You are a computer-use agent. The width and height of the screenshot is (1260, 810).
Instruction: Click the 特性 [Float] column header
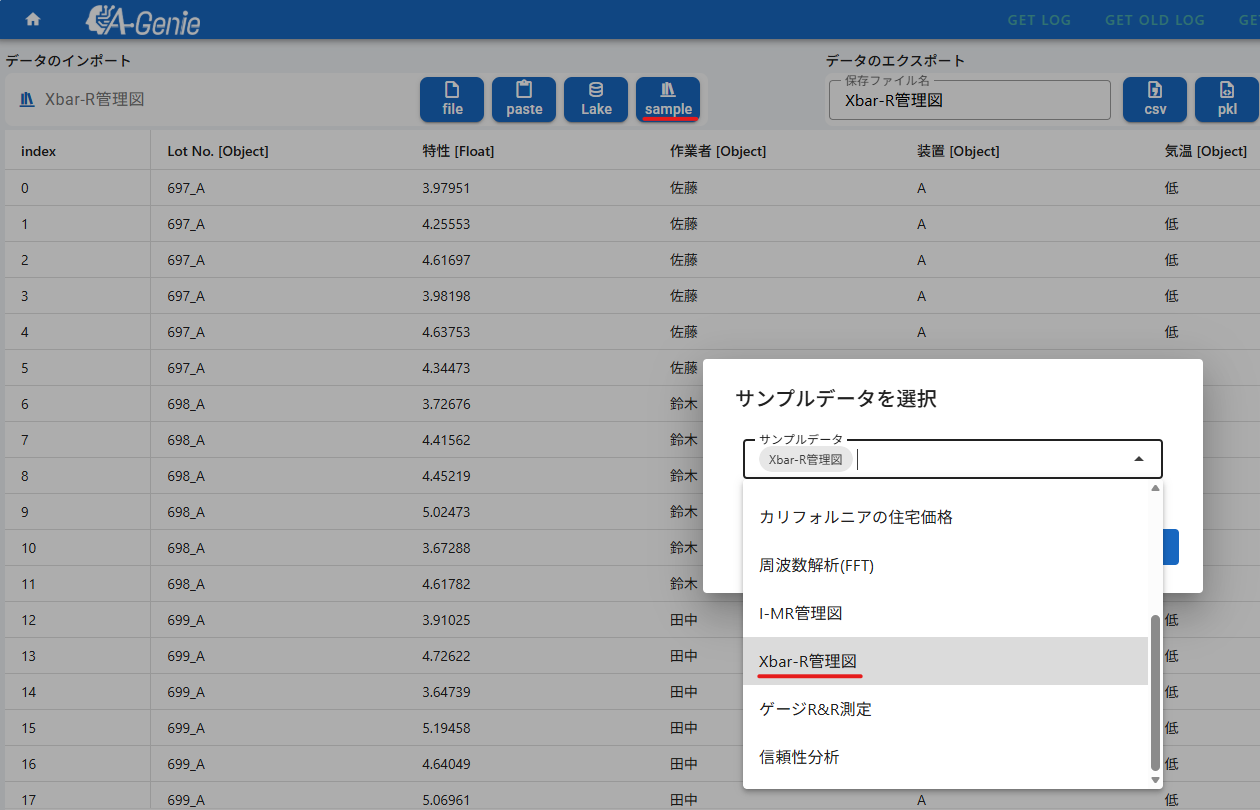click(x=458, y=151)
